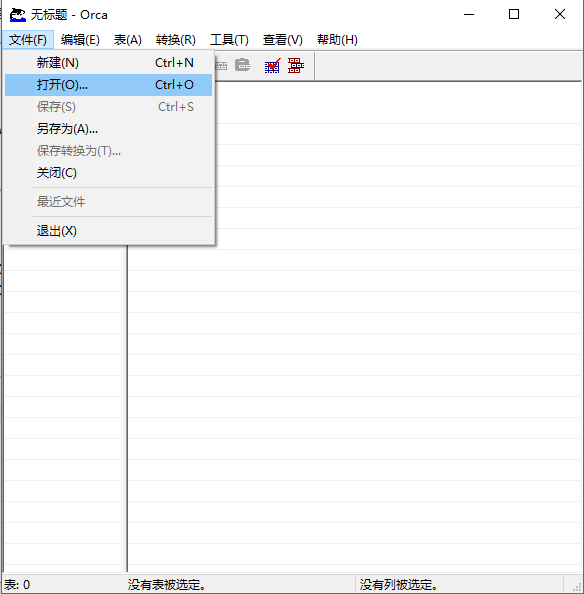
Task: Click 保存转换为(T)... menu entry
Action: (108, 151)
